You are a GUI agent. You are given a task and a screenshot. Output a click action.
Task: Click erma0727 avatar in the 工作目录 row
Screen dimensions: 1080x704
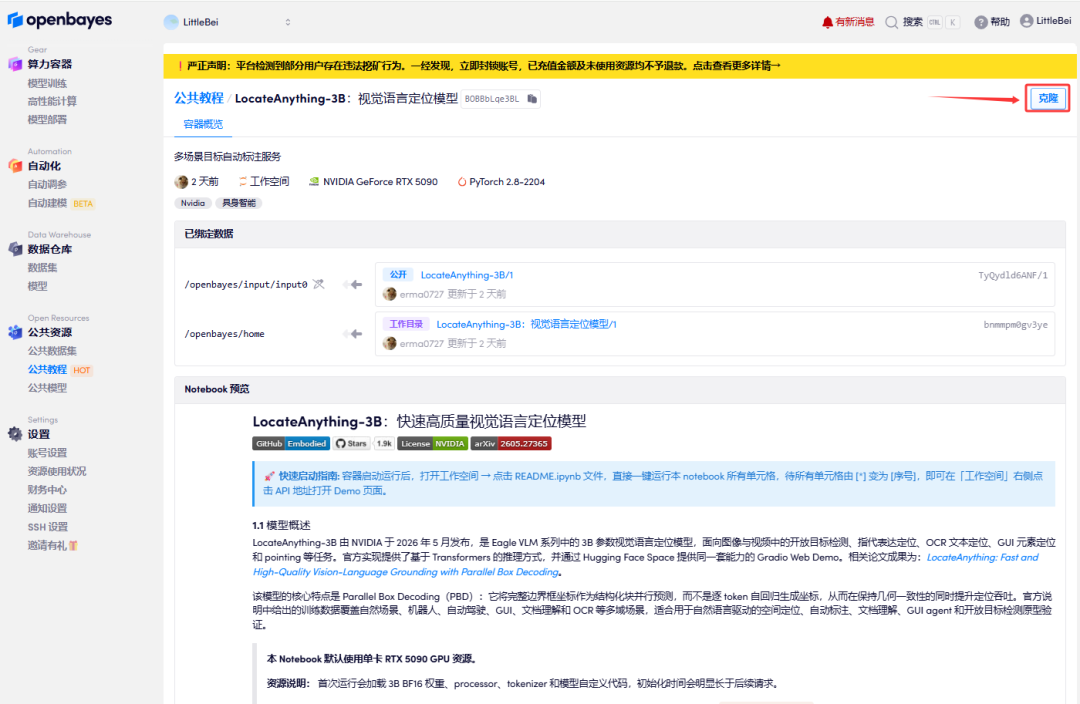point(389,343)
